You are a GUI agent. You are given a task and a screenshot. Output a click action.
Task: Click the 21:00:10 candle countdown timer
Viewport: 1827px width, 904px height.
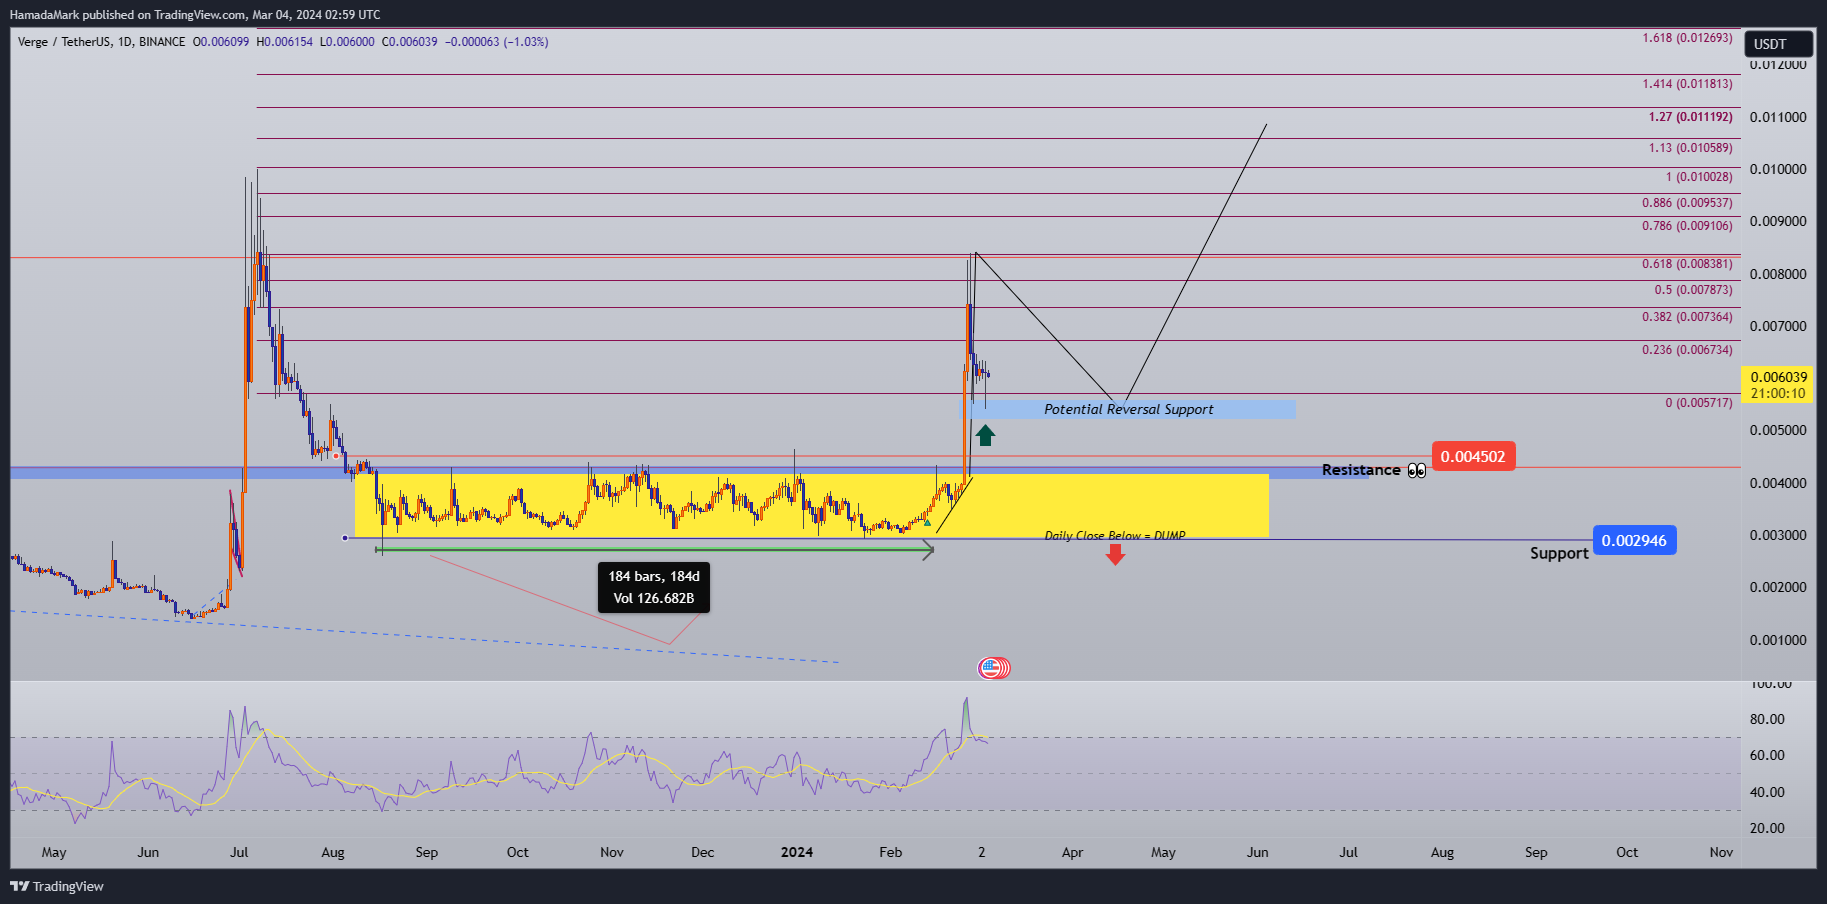click(1778, 393)
